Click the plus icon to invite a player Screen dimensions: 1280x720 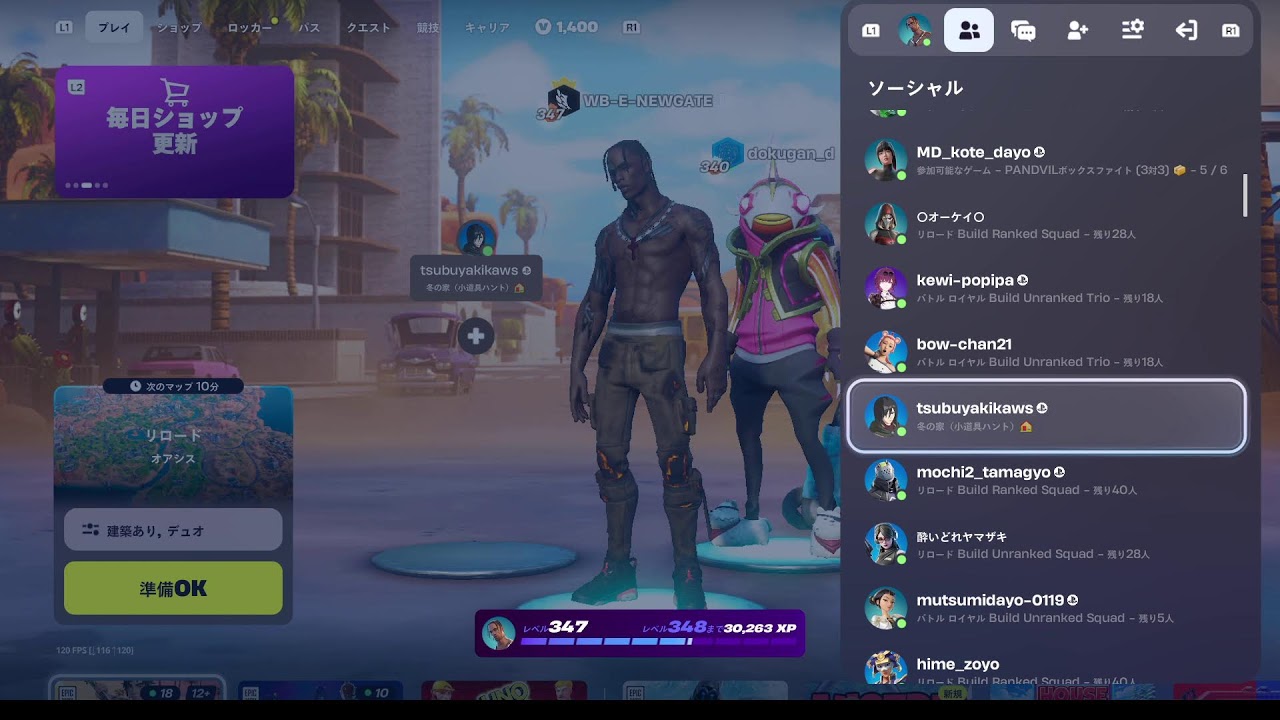[476, 336]
